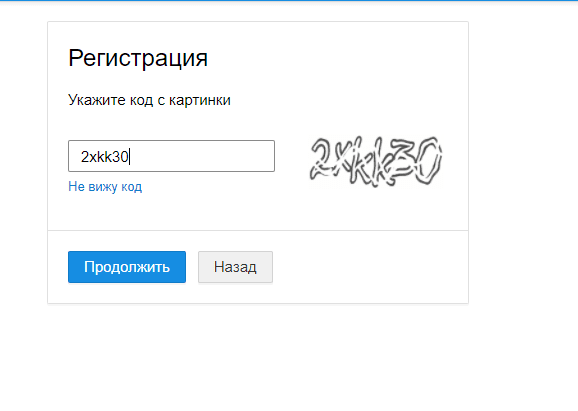
Task: Open the Не вижу код link
Action: [105, 187]
